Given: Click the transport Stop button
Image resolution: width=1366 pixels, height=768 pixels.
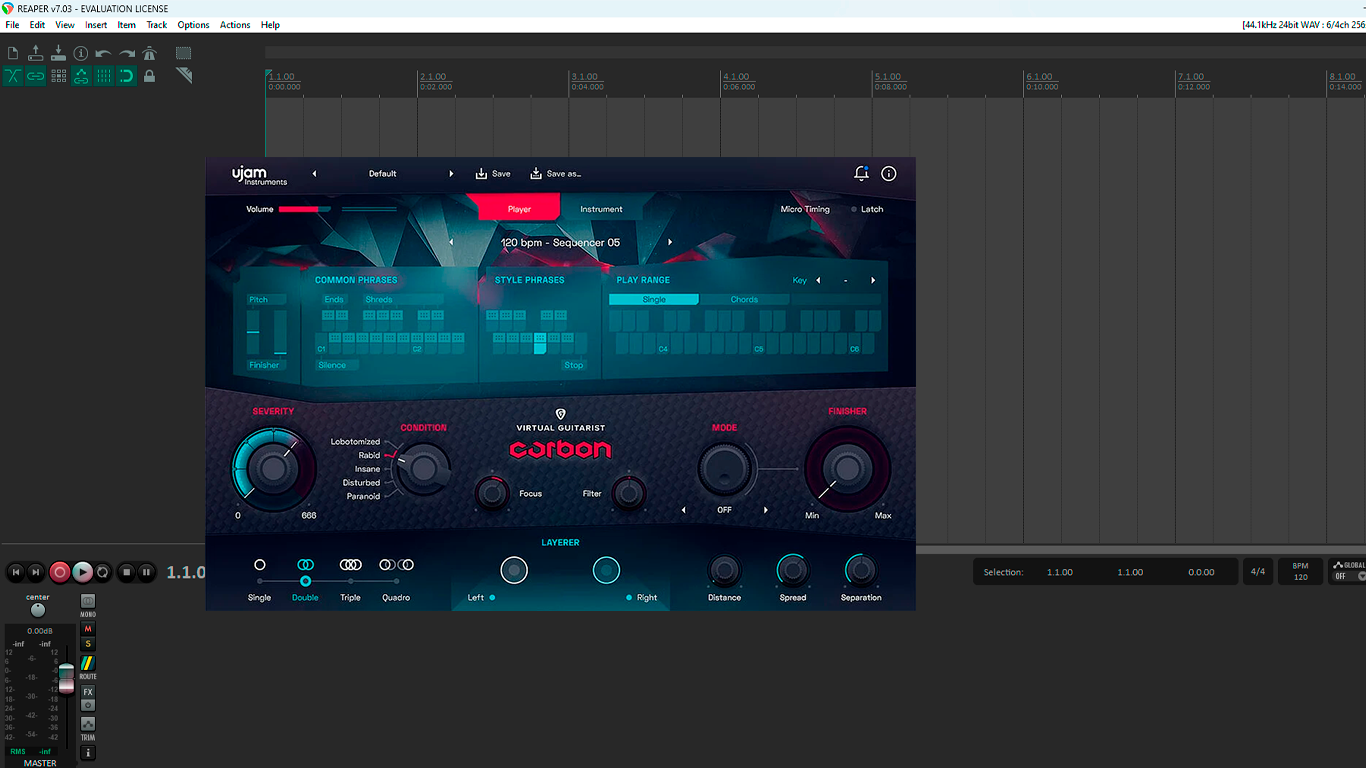Looking at the screenshot, I should pos(126,572).
